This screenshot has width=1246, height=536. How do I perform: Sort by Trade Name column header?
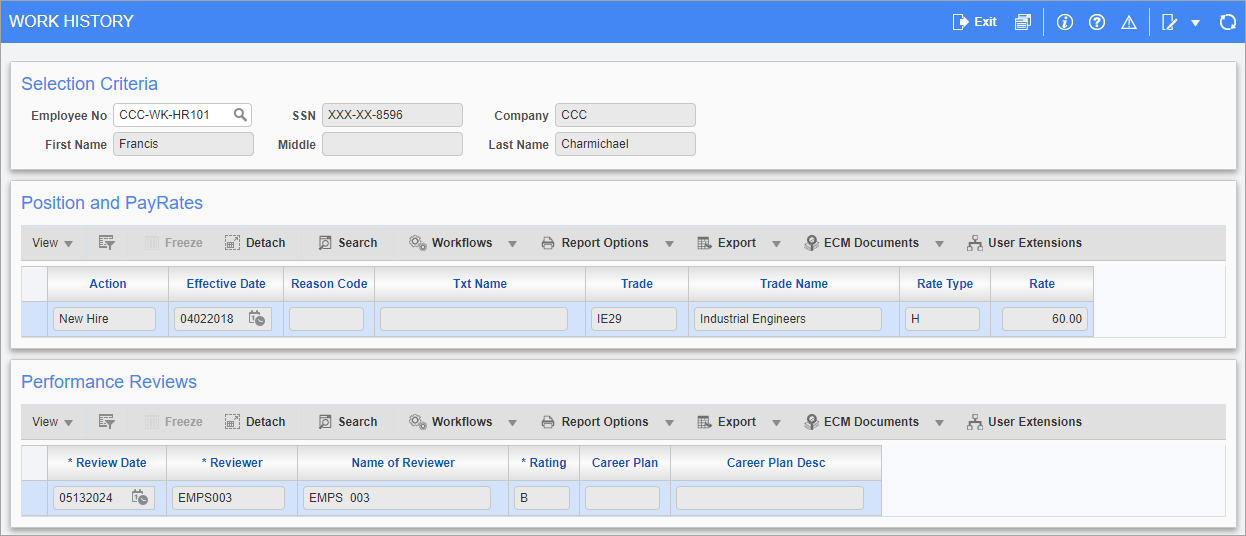pyautogui.click(x=793, y=284)
